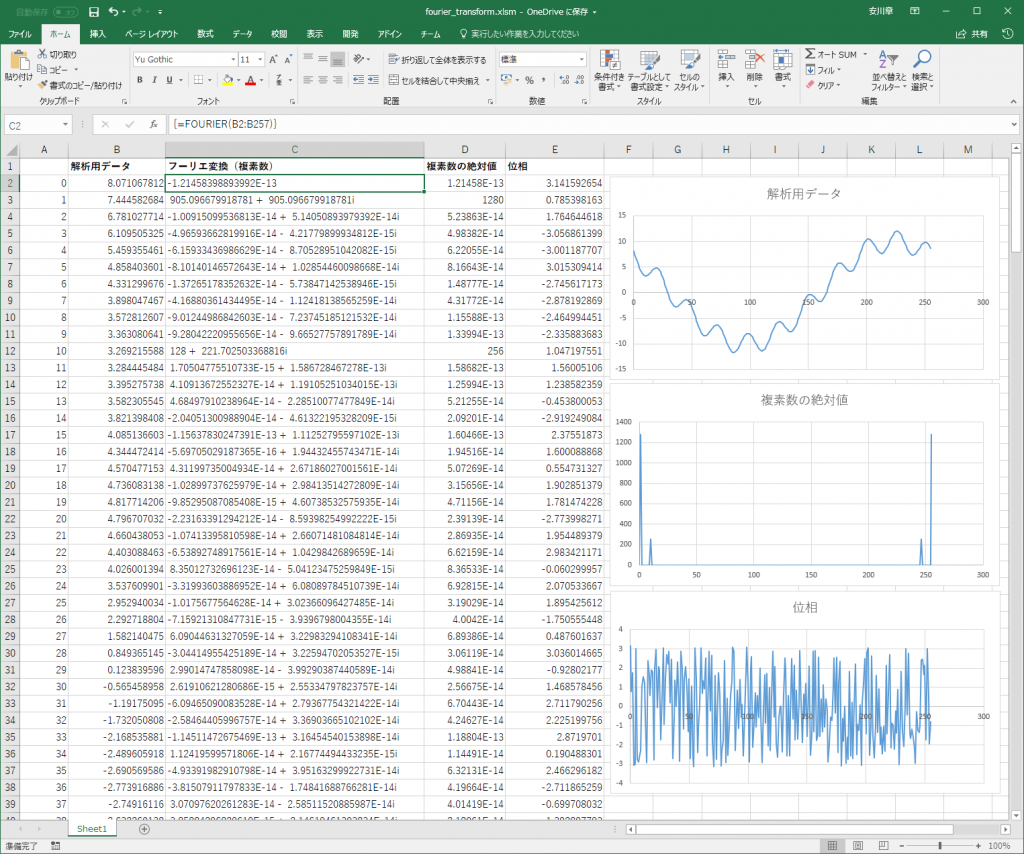Click the Align Left icon
Viewport: 1024px width, 854px height.
click(x=308, y=80)
